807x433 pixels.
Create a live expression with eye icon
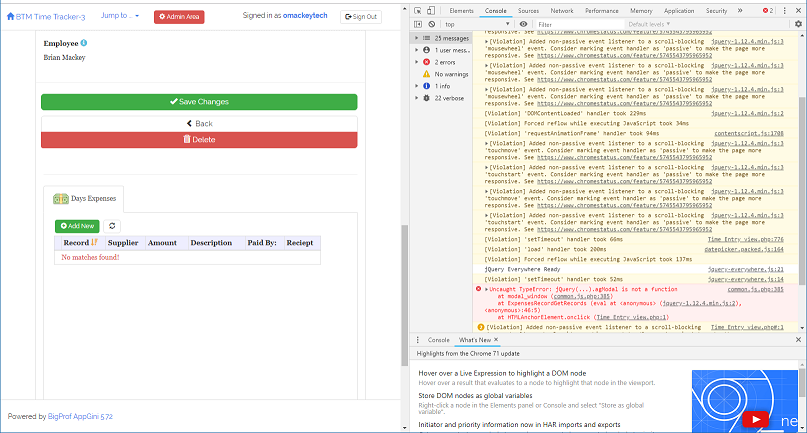(x=523, y=24)
